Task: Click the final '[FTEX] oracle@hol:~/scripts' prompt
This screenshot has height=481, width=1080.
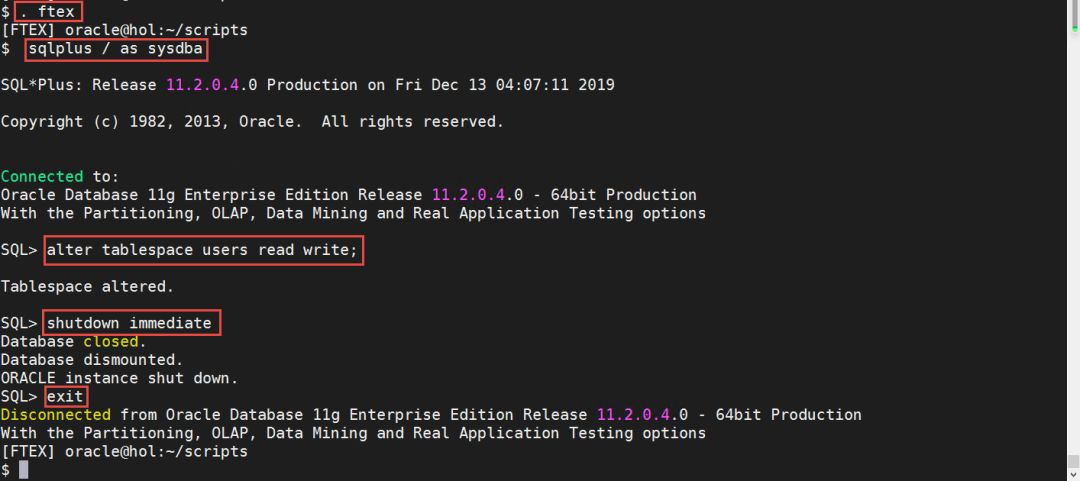Action: 124,451
